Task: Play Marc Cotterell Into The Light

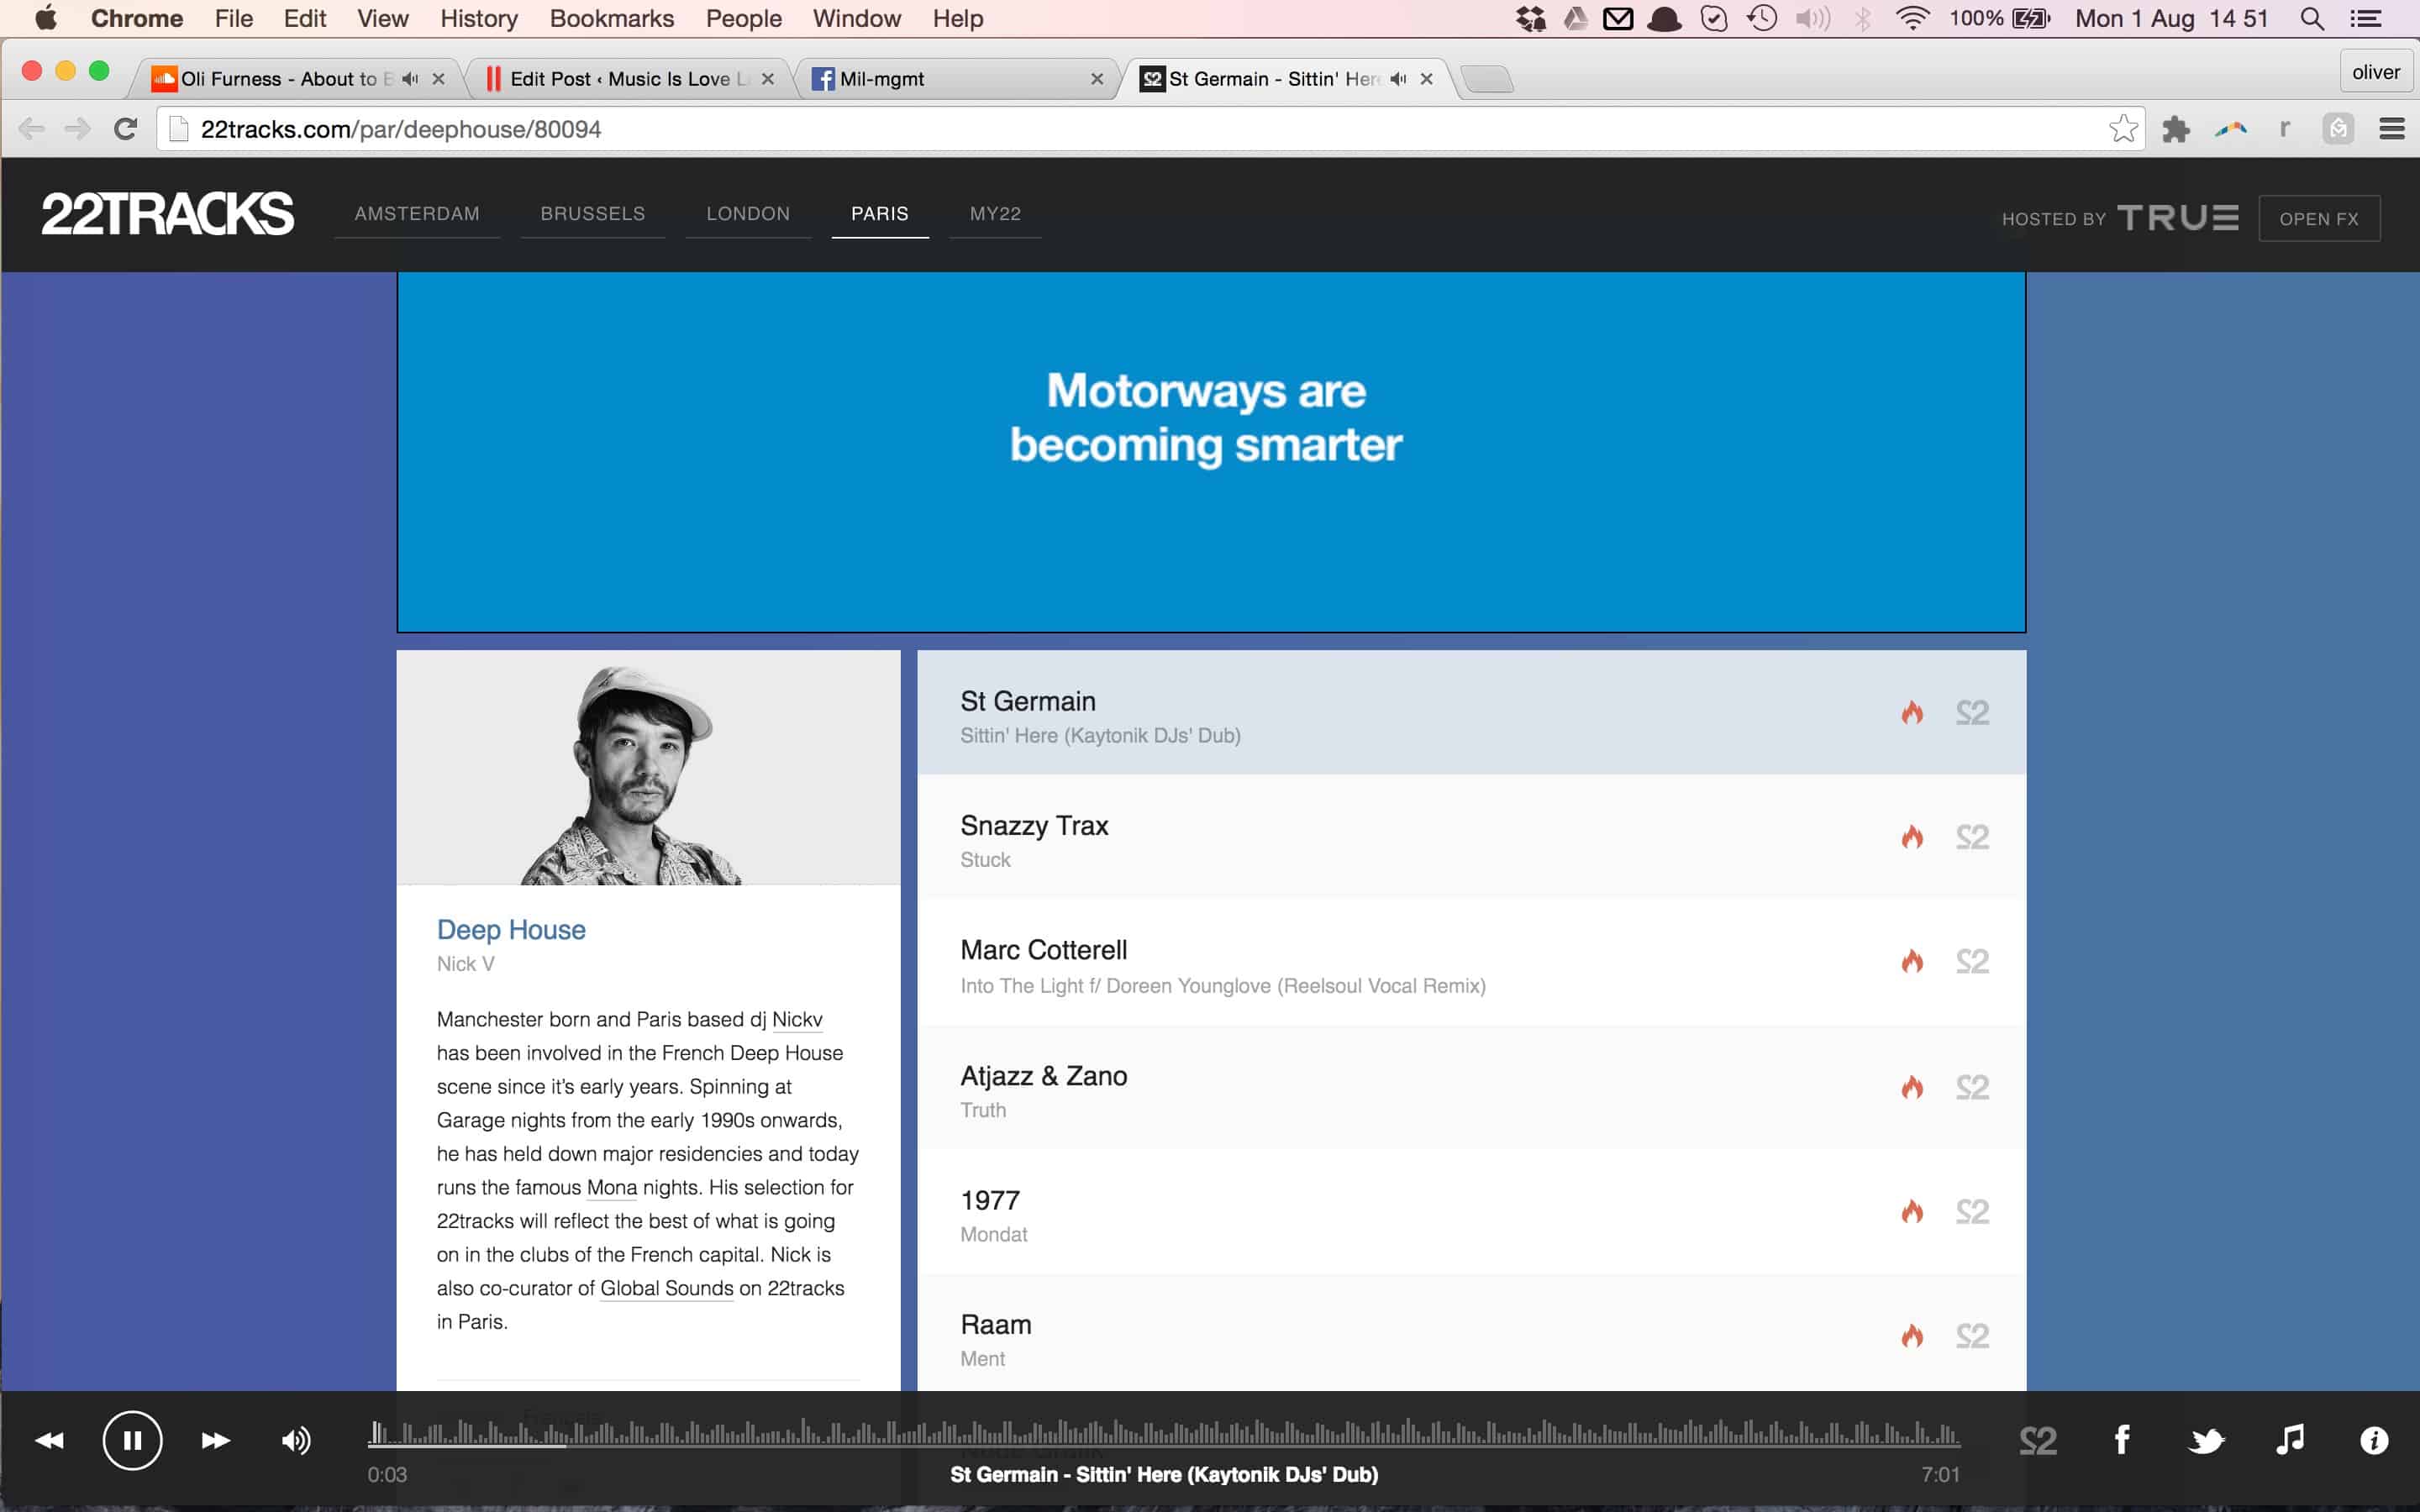Action: pos(1472,961)
